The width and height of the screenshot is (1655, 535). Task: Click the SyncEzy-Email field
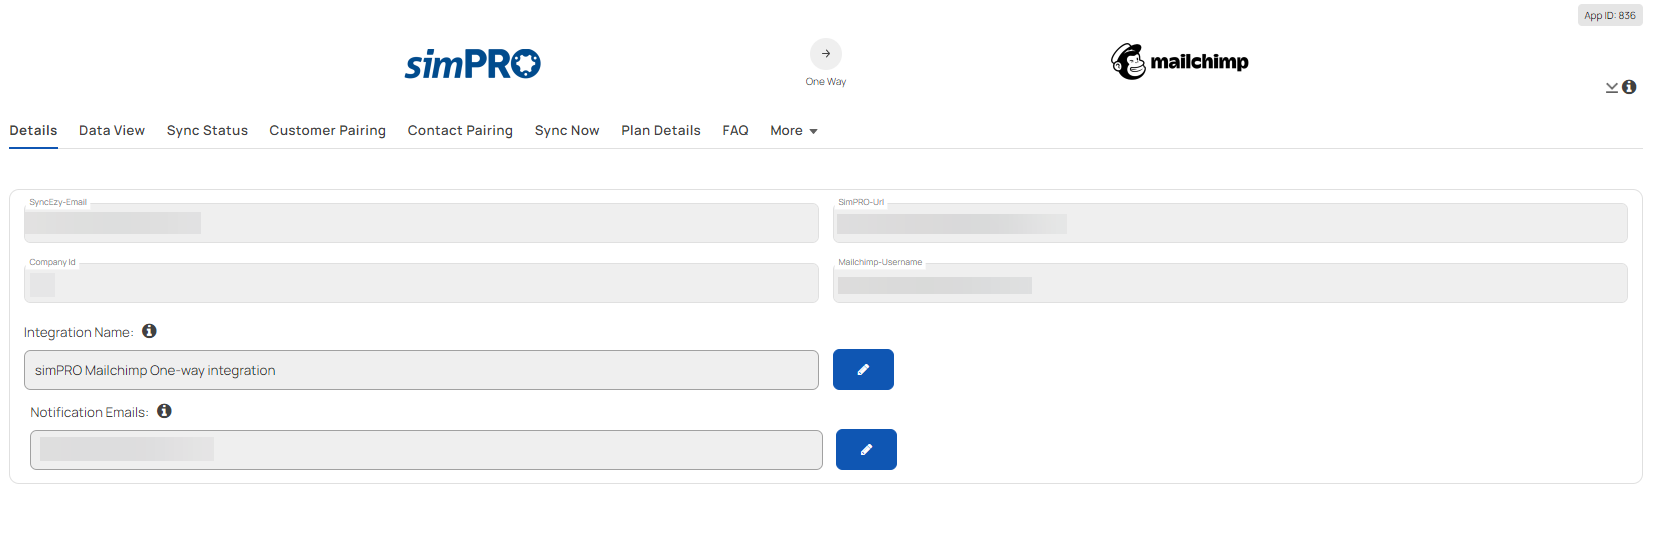421,223
